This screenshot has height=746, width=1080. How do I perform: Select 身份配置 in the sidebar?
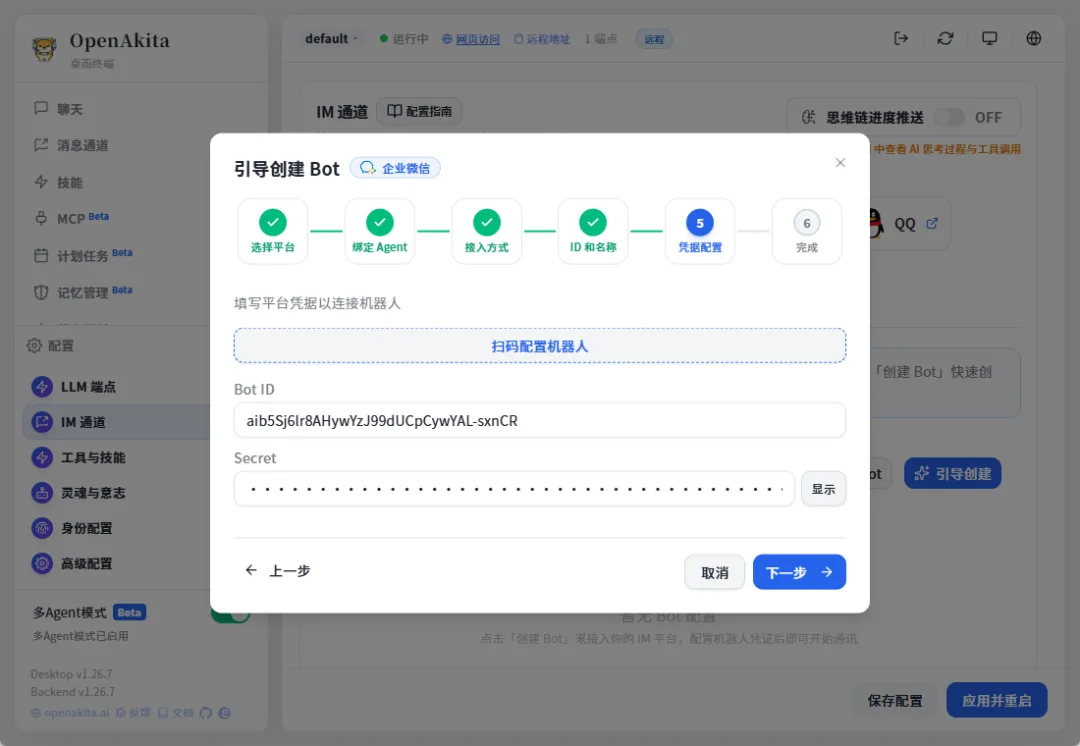(x=117, y=528)
